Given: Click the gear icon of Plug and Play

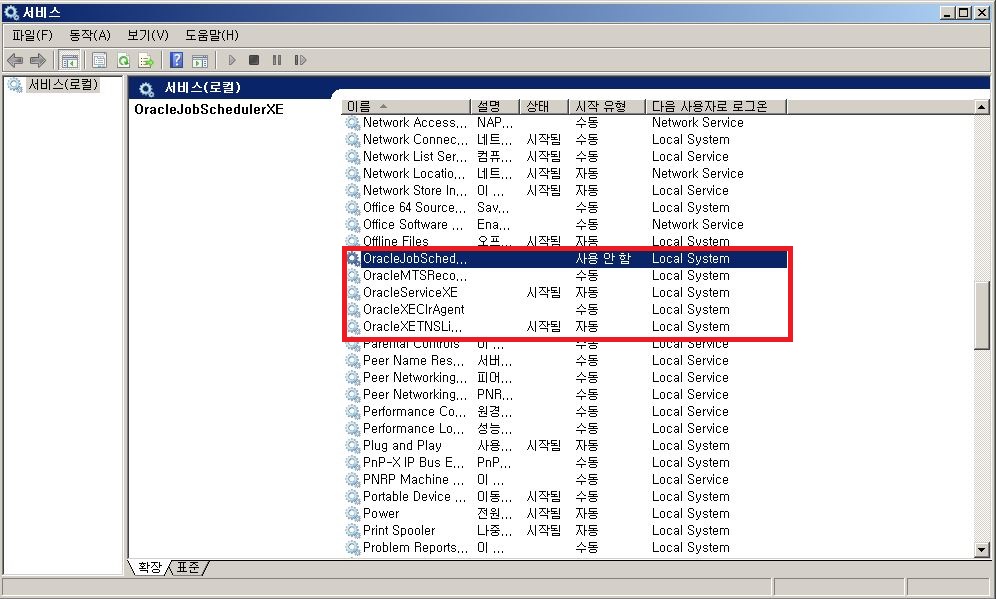Looking at the screenshot, I should 353,446.
